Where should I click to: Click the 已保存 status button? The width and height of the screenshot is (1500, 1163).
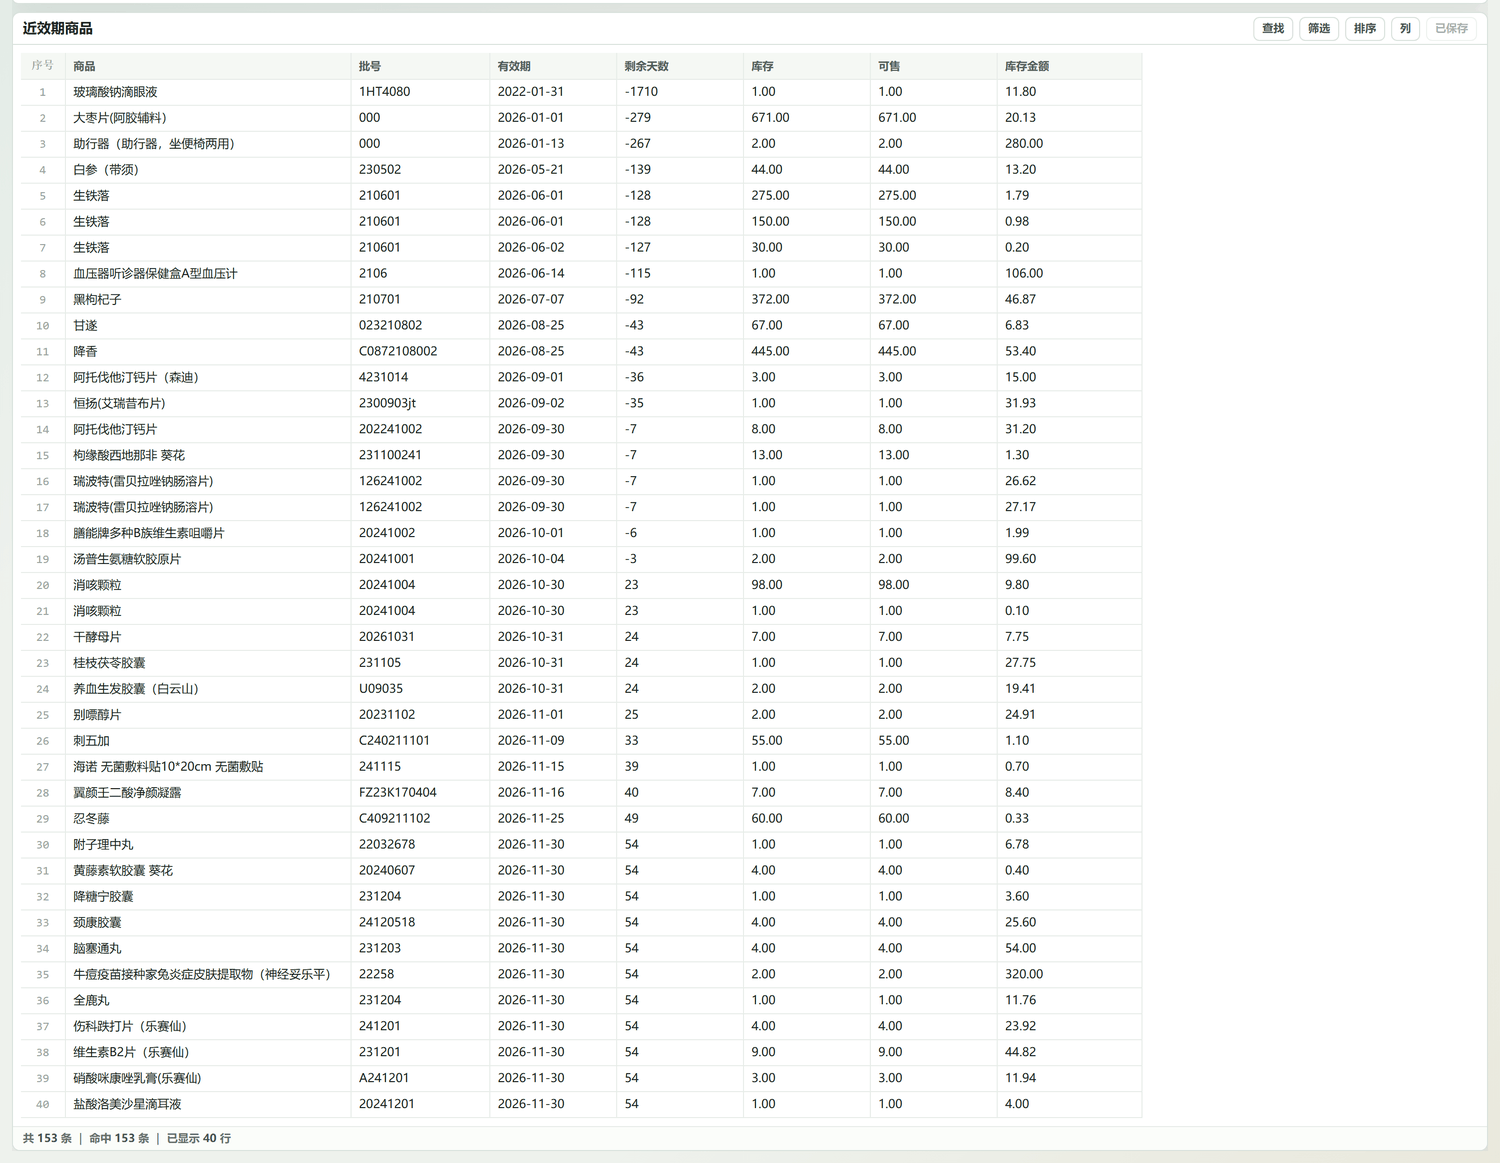pos(1451,29)
